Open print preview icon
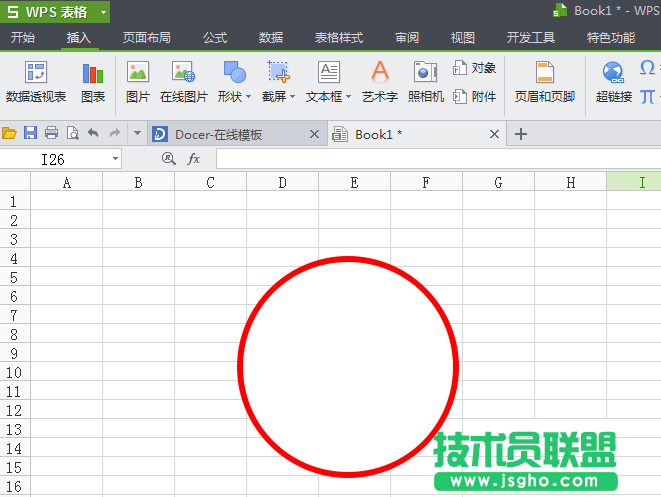The height and width of the screenshot is (497, 661). pyautogui.click(x=73, y=133)
